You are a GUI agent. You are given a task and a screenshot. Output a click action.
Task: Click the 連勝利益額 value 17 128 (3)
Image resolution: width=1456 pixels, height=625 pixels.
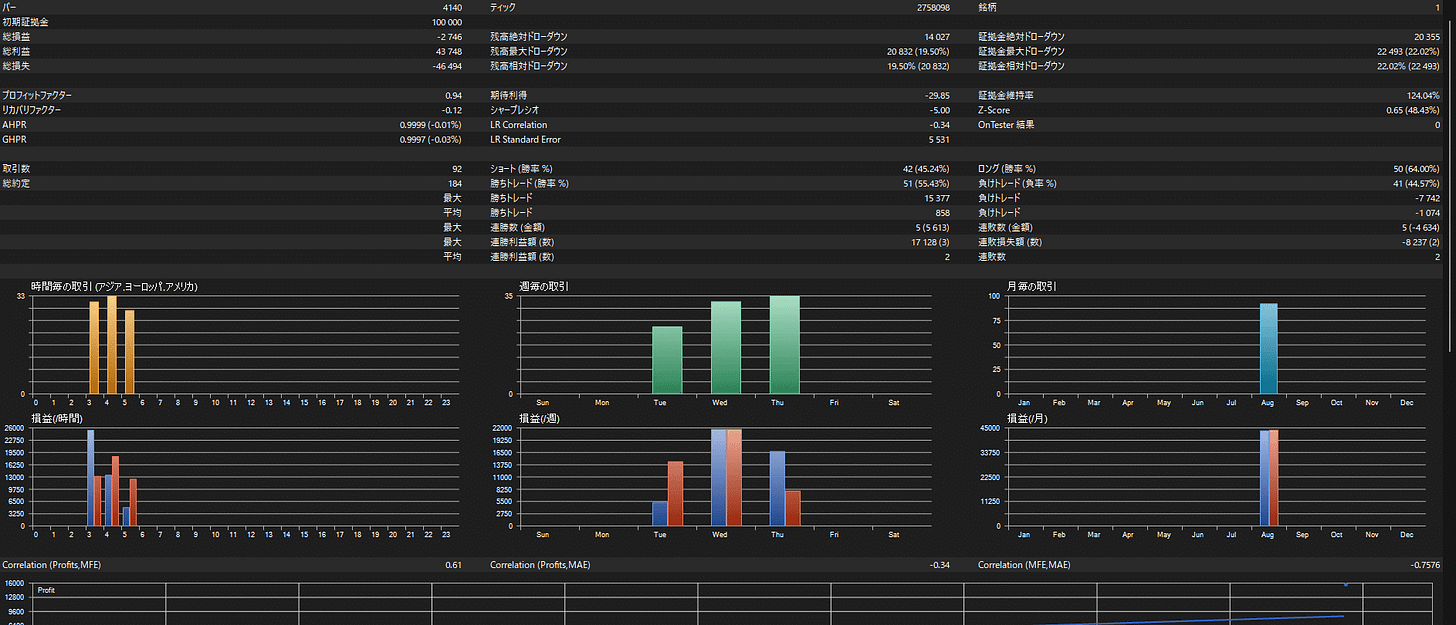pos(930,242)
